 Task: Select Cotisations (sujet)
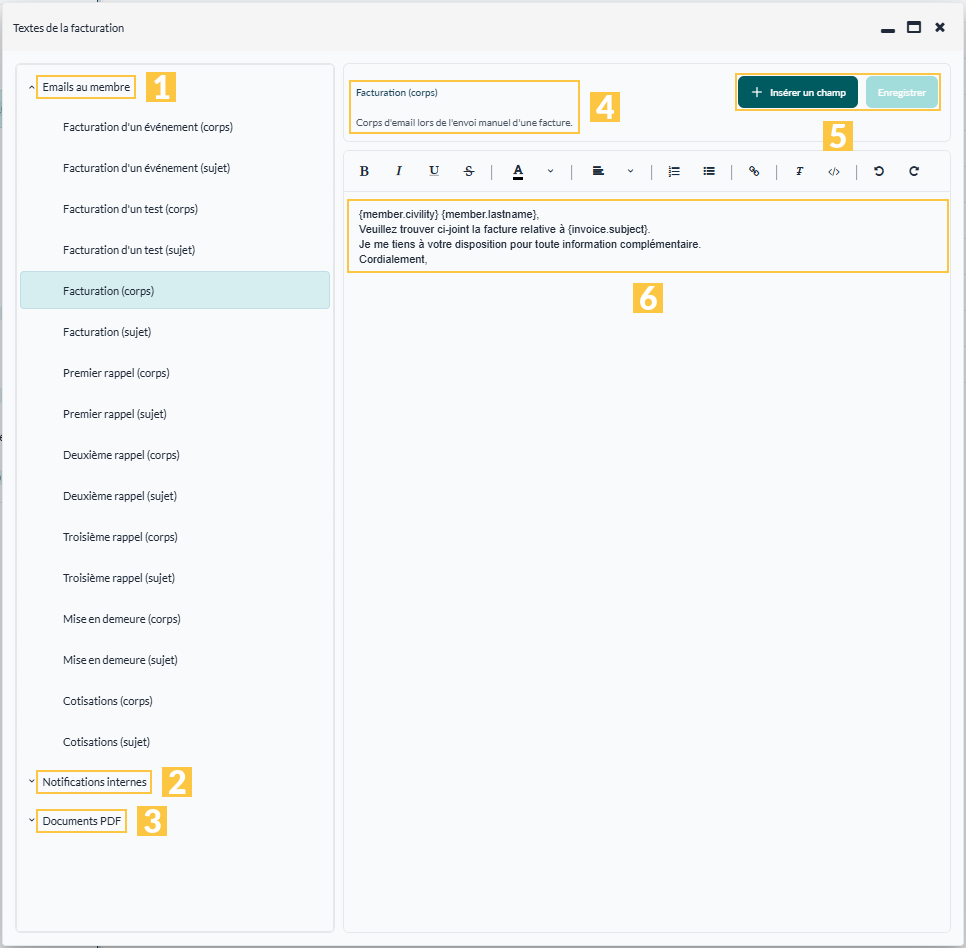pyautogui.click(x=175, y=742)
